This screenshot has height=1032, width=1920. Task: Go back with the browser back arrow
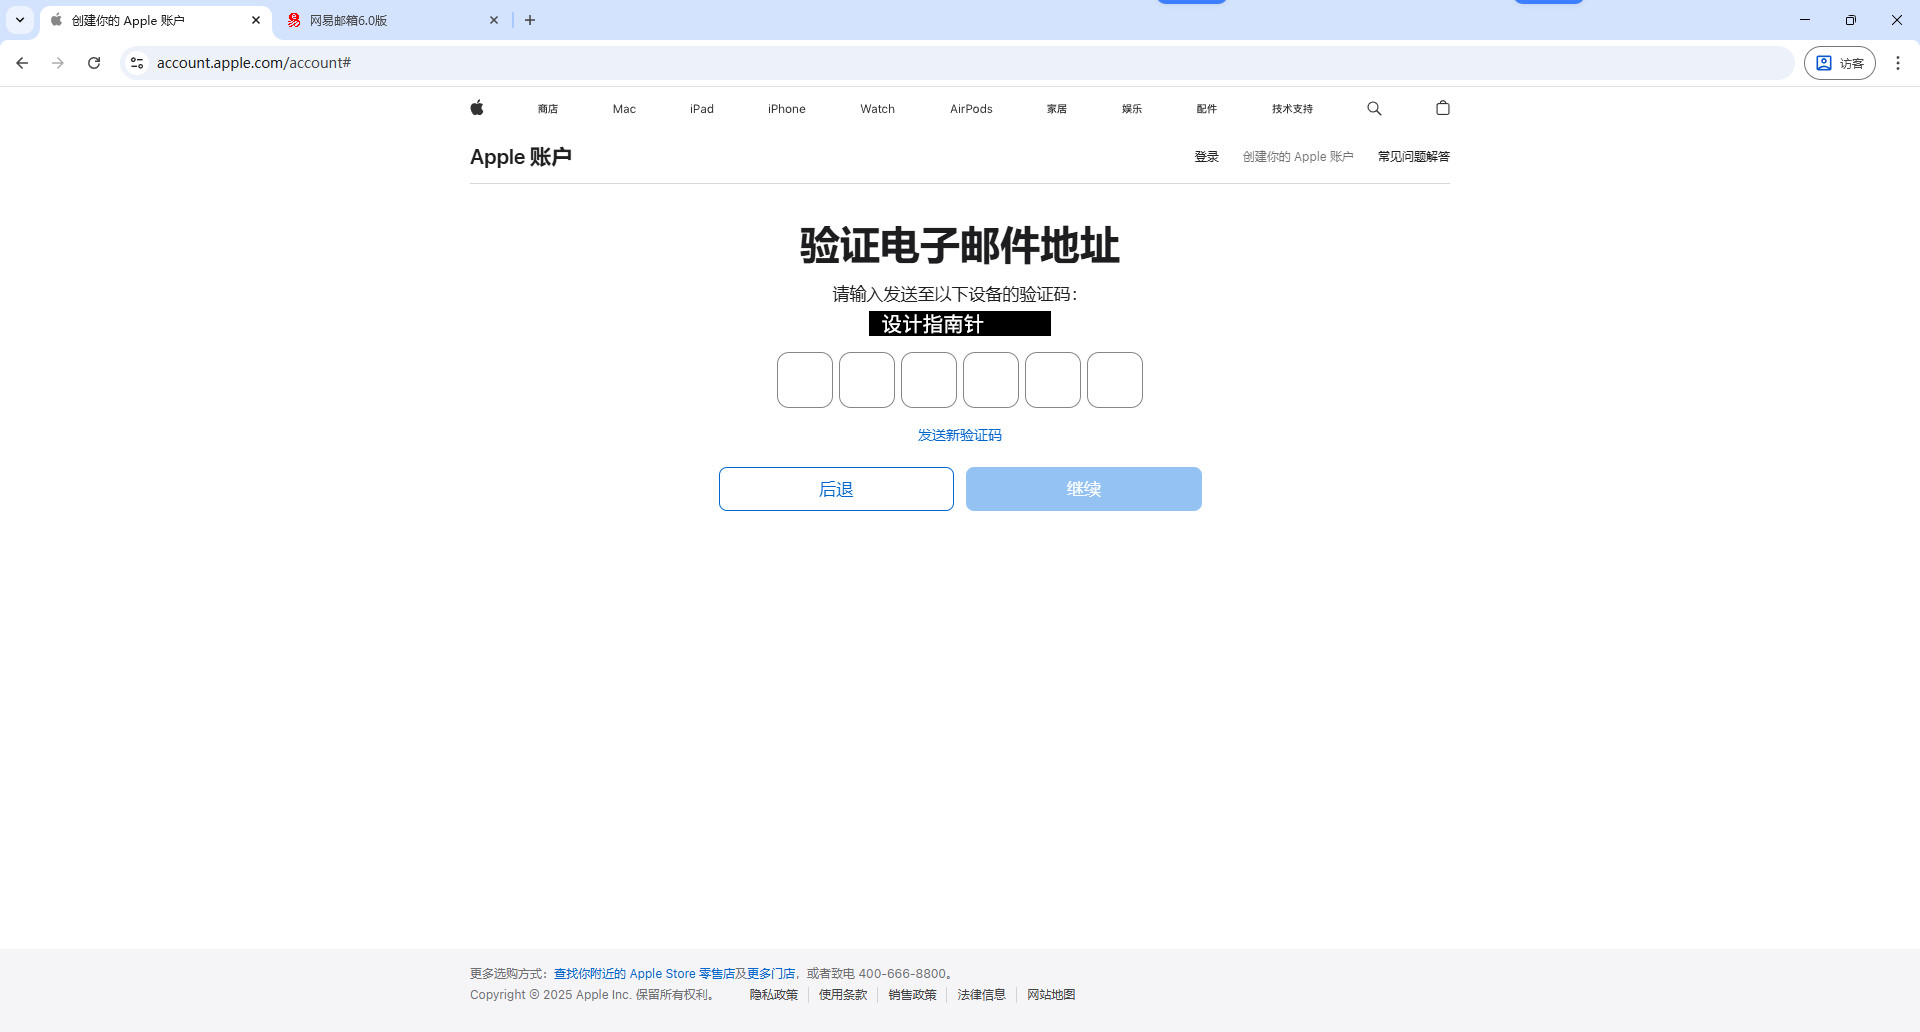(22, 63)
